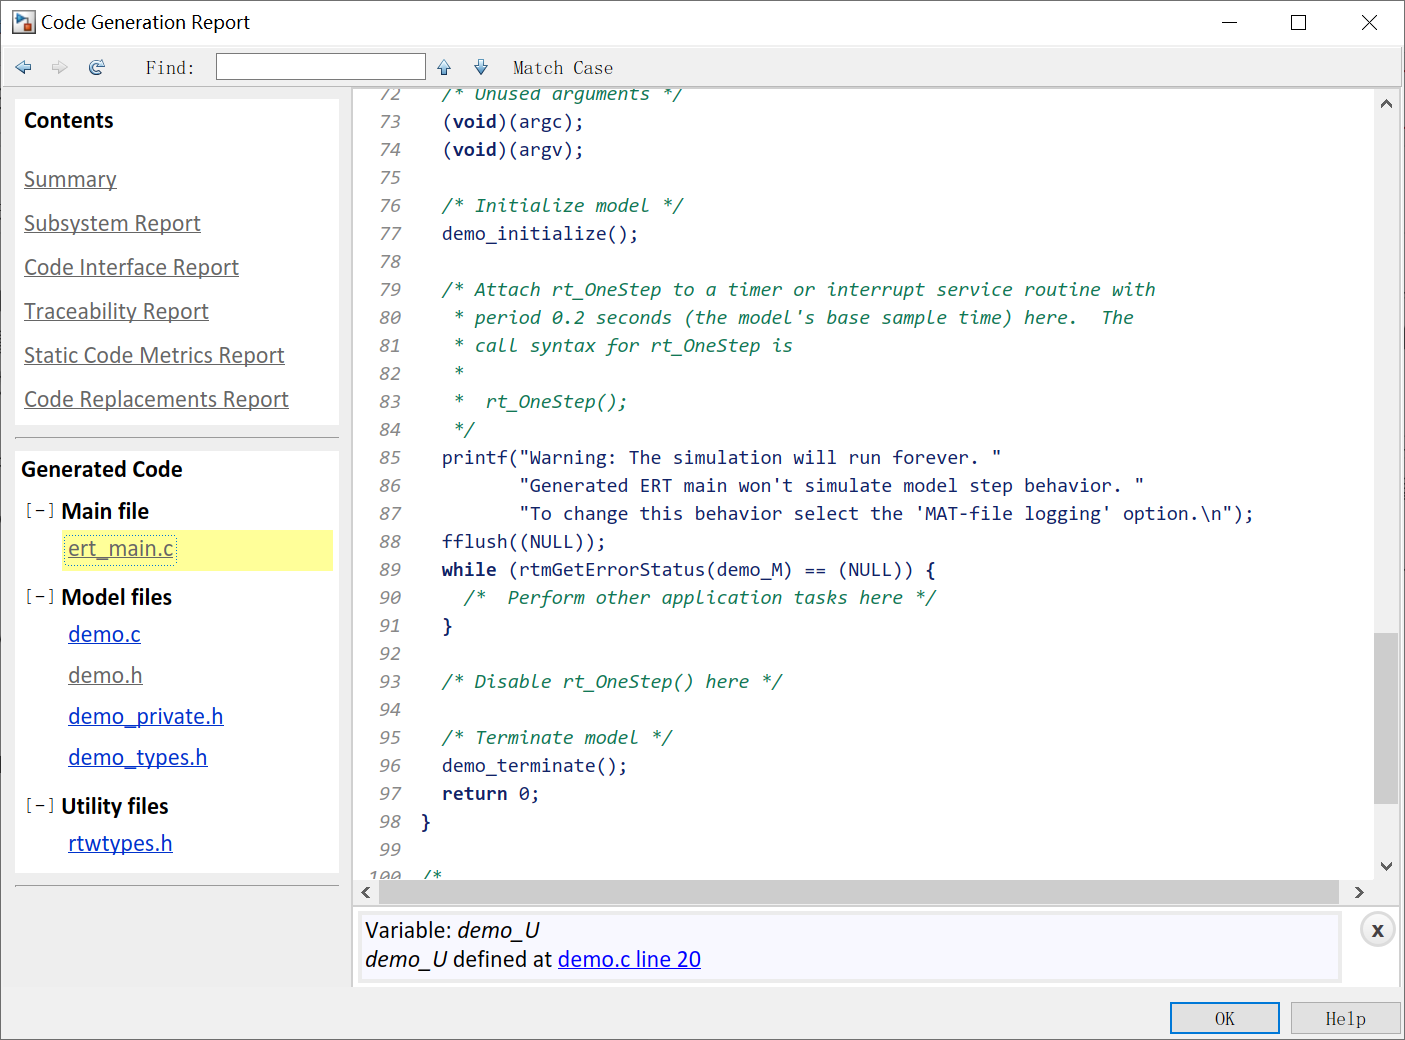This screenshot has width=1405, height=1040.
Task: Click the 'Disable rt_OneStep() here' comment
Action: point(612,681)
